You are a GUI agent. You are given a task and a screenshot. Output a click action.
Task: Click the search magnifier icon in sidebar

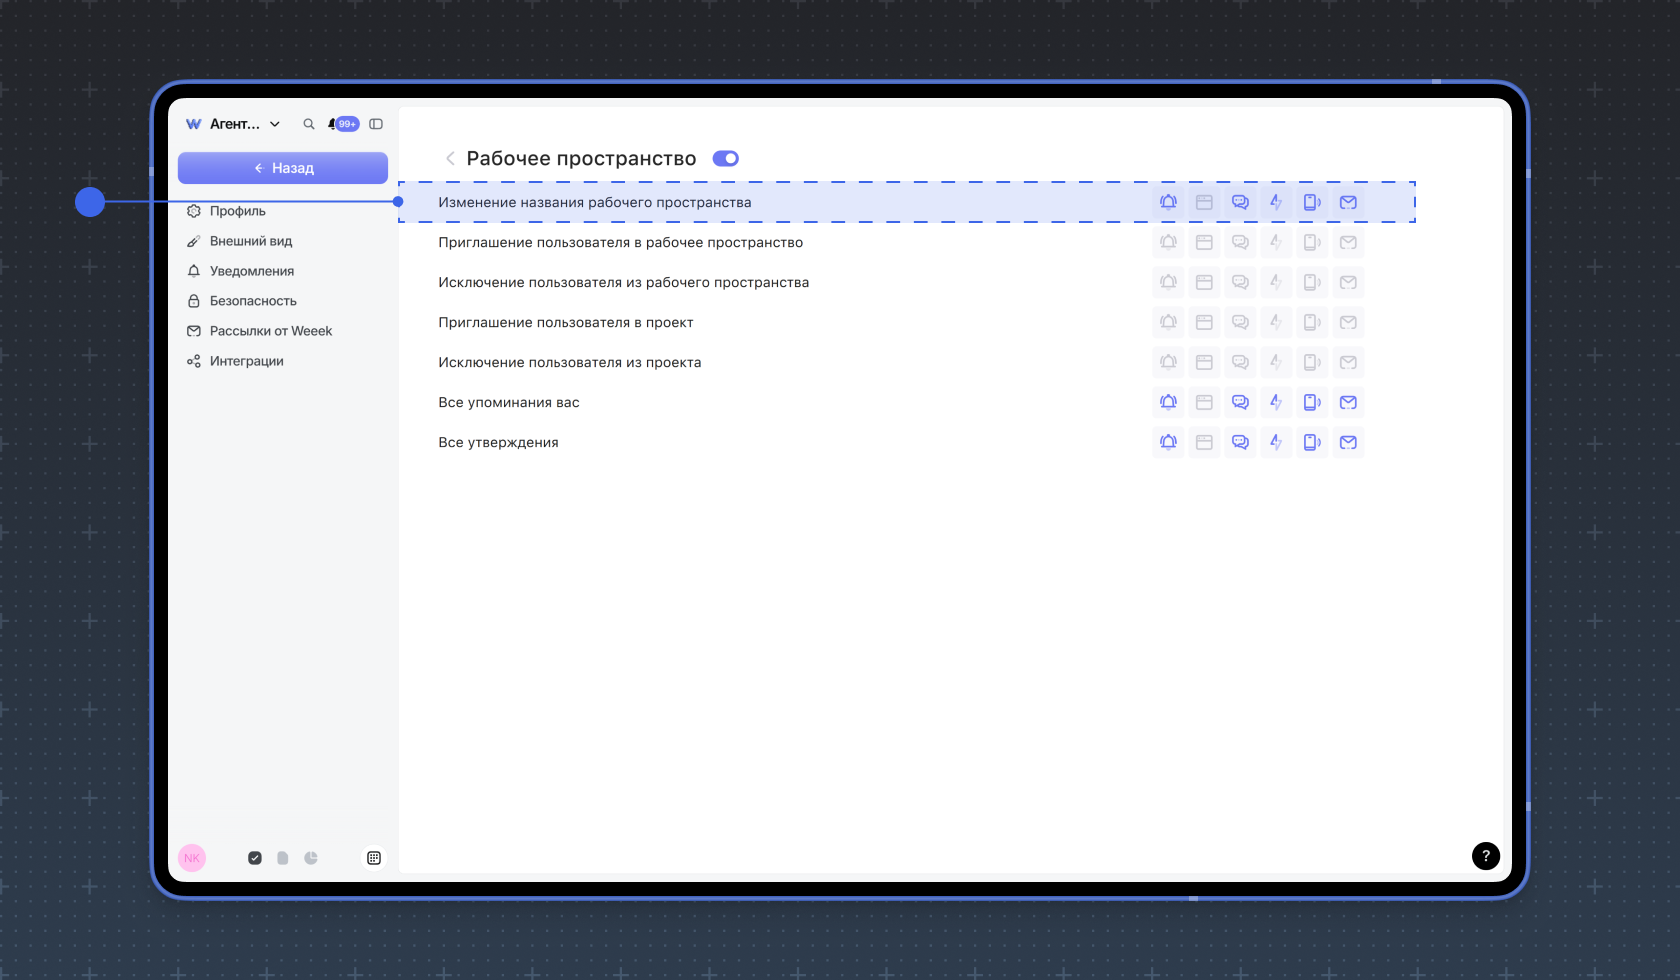pyautogui.click(x=309, y=124)
